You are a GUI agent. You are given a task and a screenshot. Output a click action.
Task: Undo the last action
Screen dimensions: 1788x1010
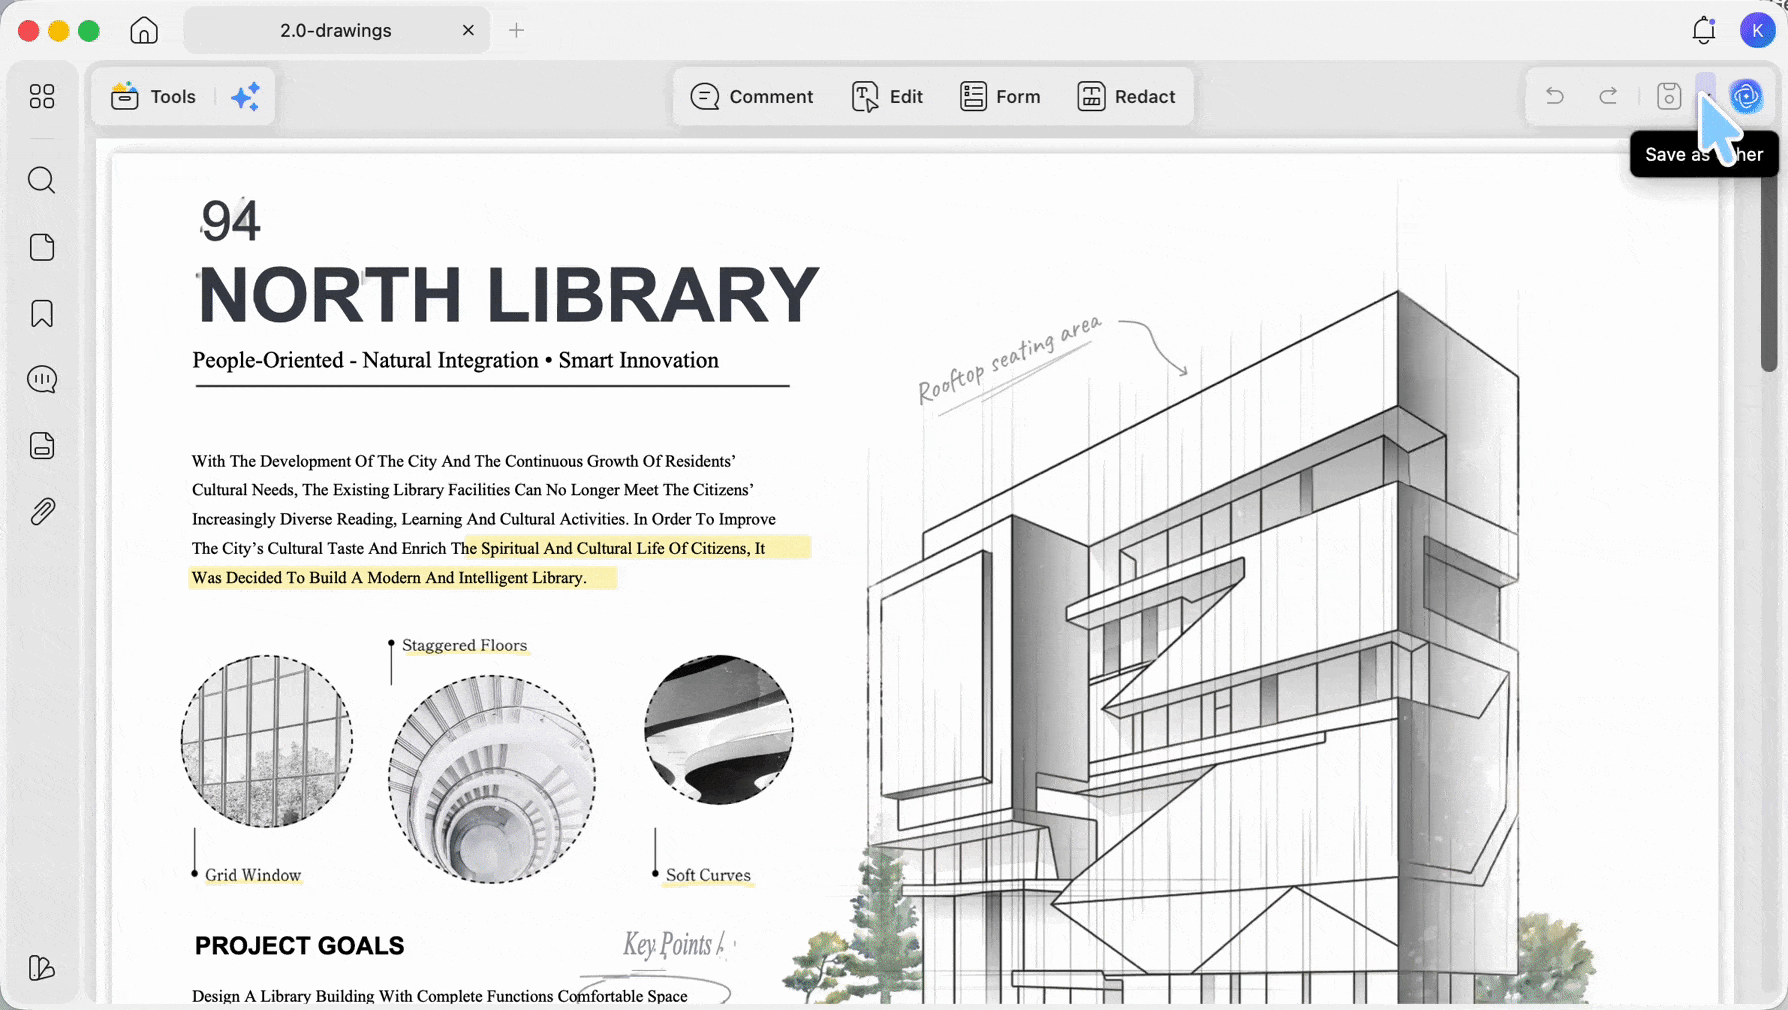pyautogui.click(x=1555, y=96)
